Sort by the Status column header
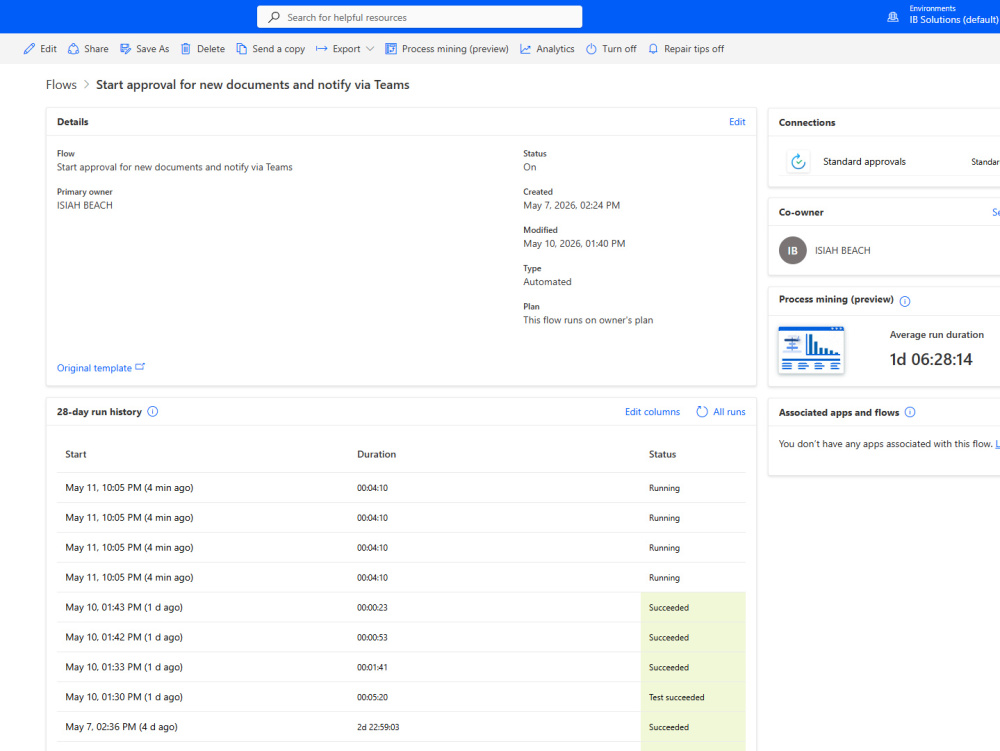Viewport: 1000px width, 751px height. [x=663, y=455]
